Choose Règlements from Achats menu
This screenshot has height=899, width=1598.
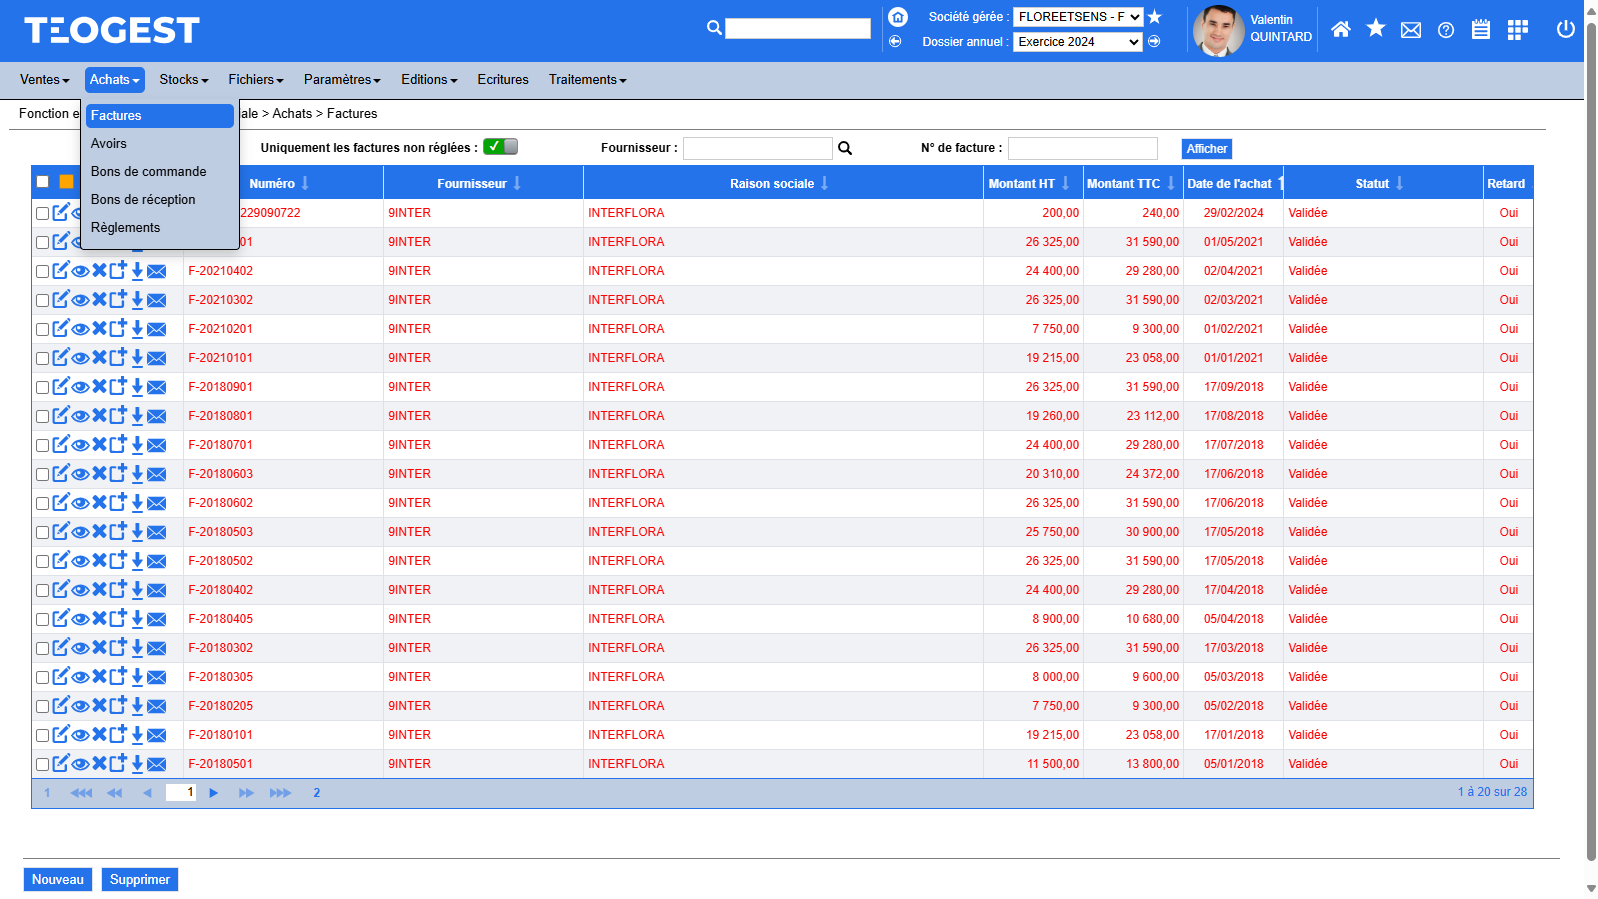pos(126,228)
